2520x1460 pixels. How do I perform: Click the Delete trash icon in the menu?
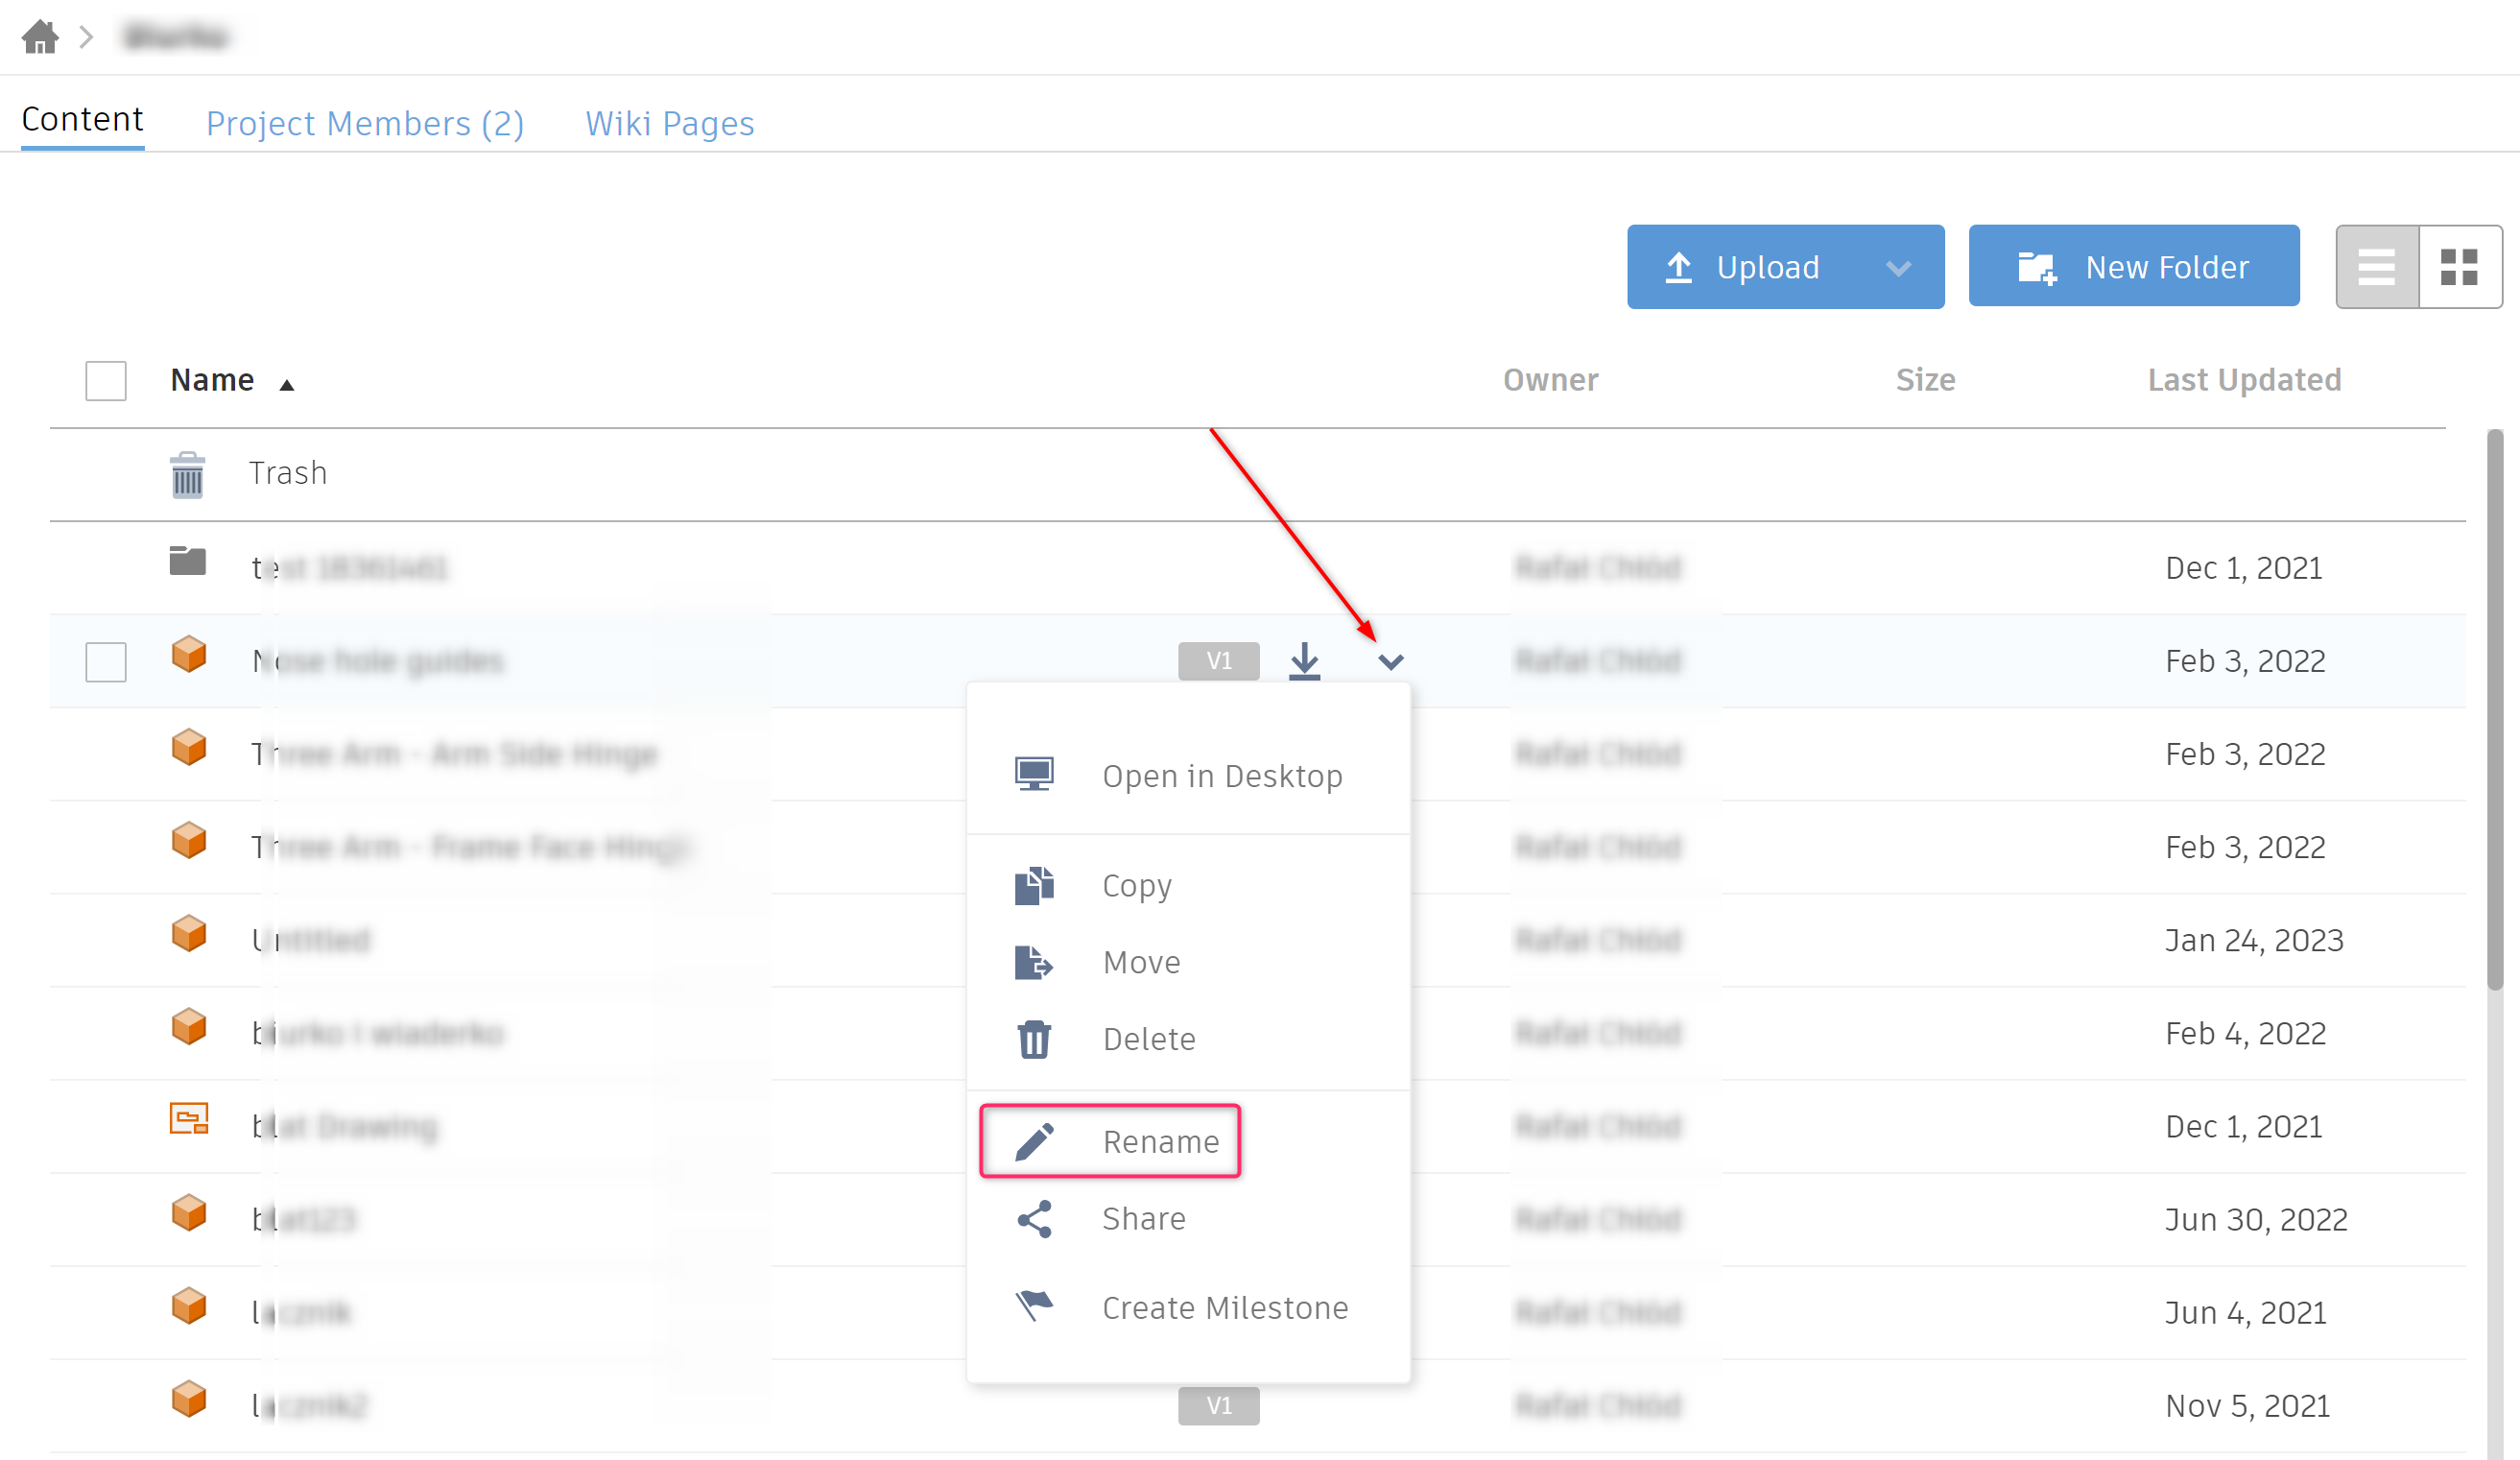pos(1035,1039)
